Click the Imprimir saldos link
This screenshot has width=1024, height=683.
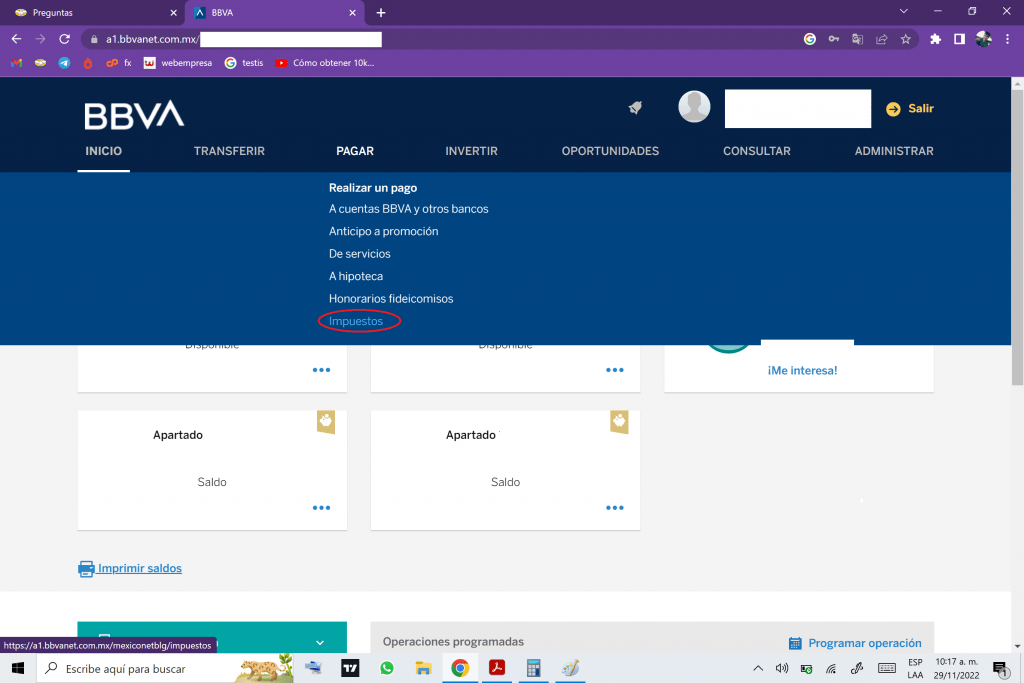[x=140, y=568]
